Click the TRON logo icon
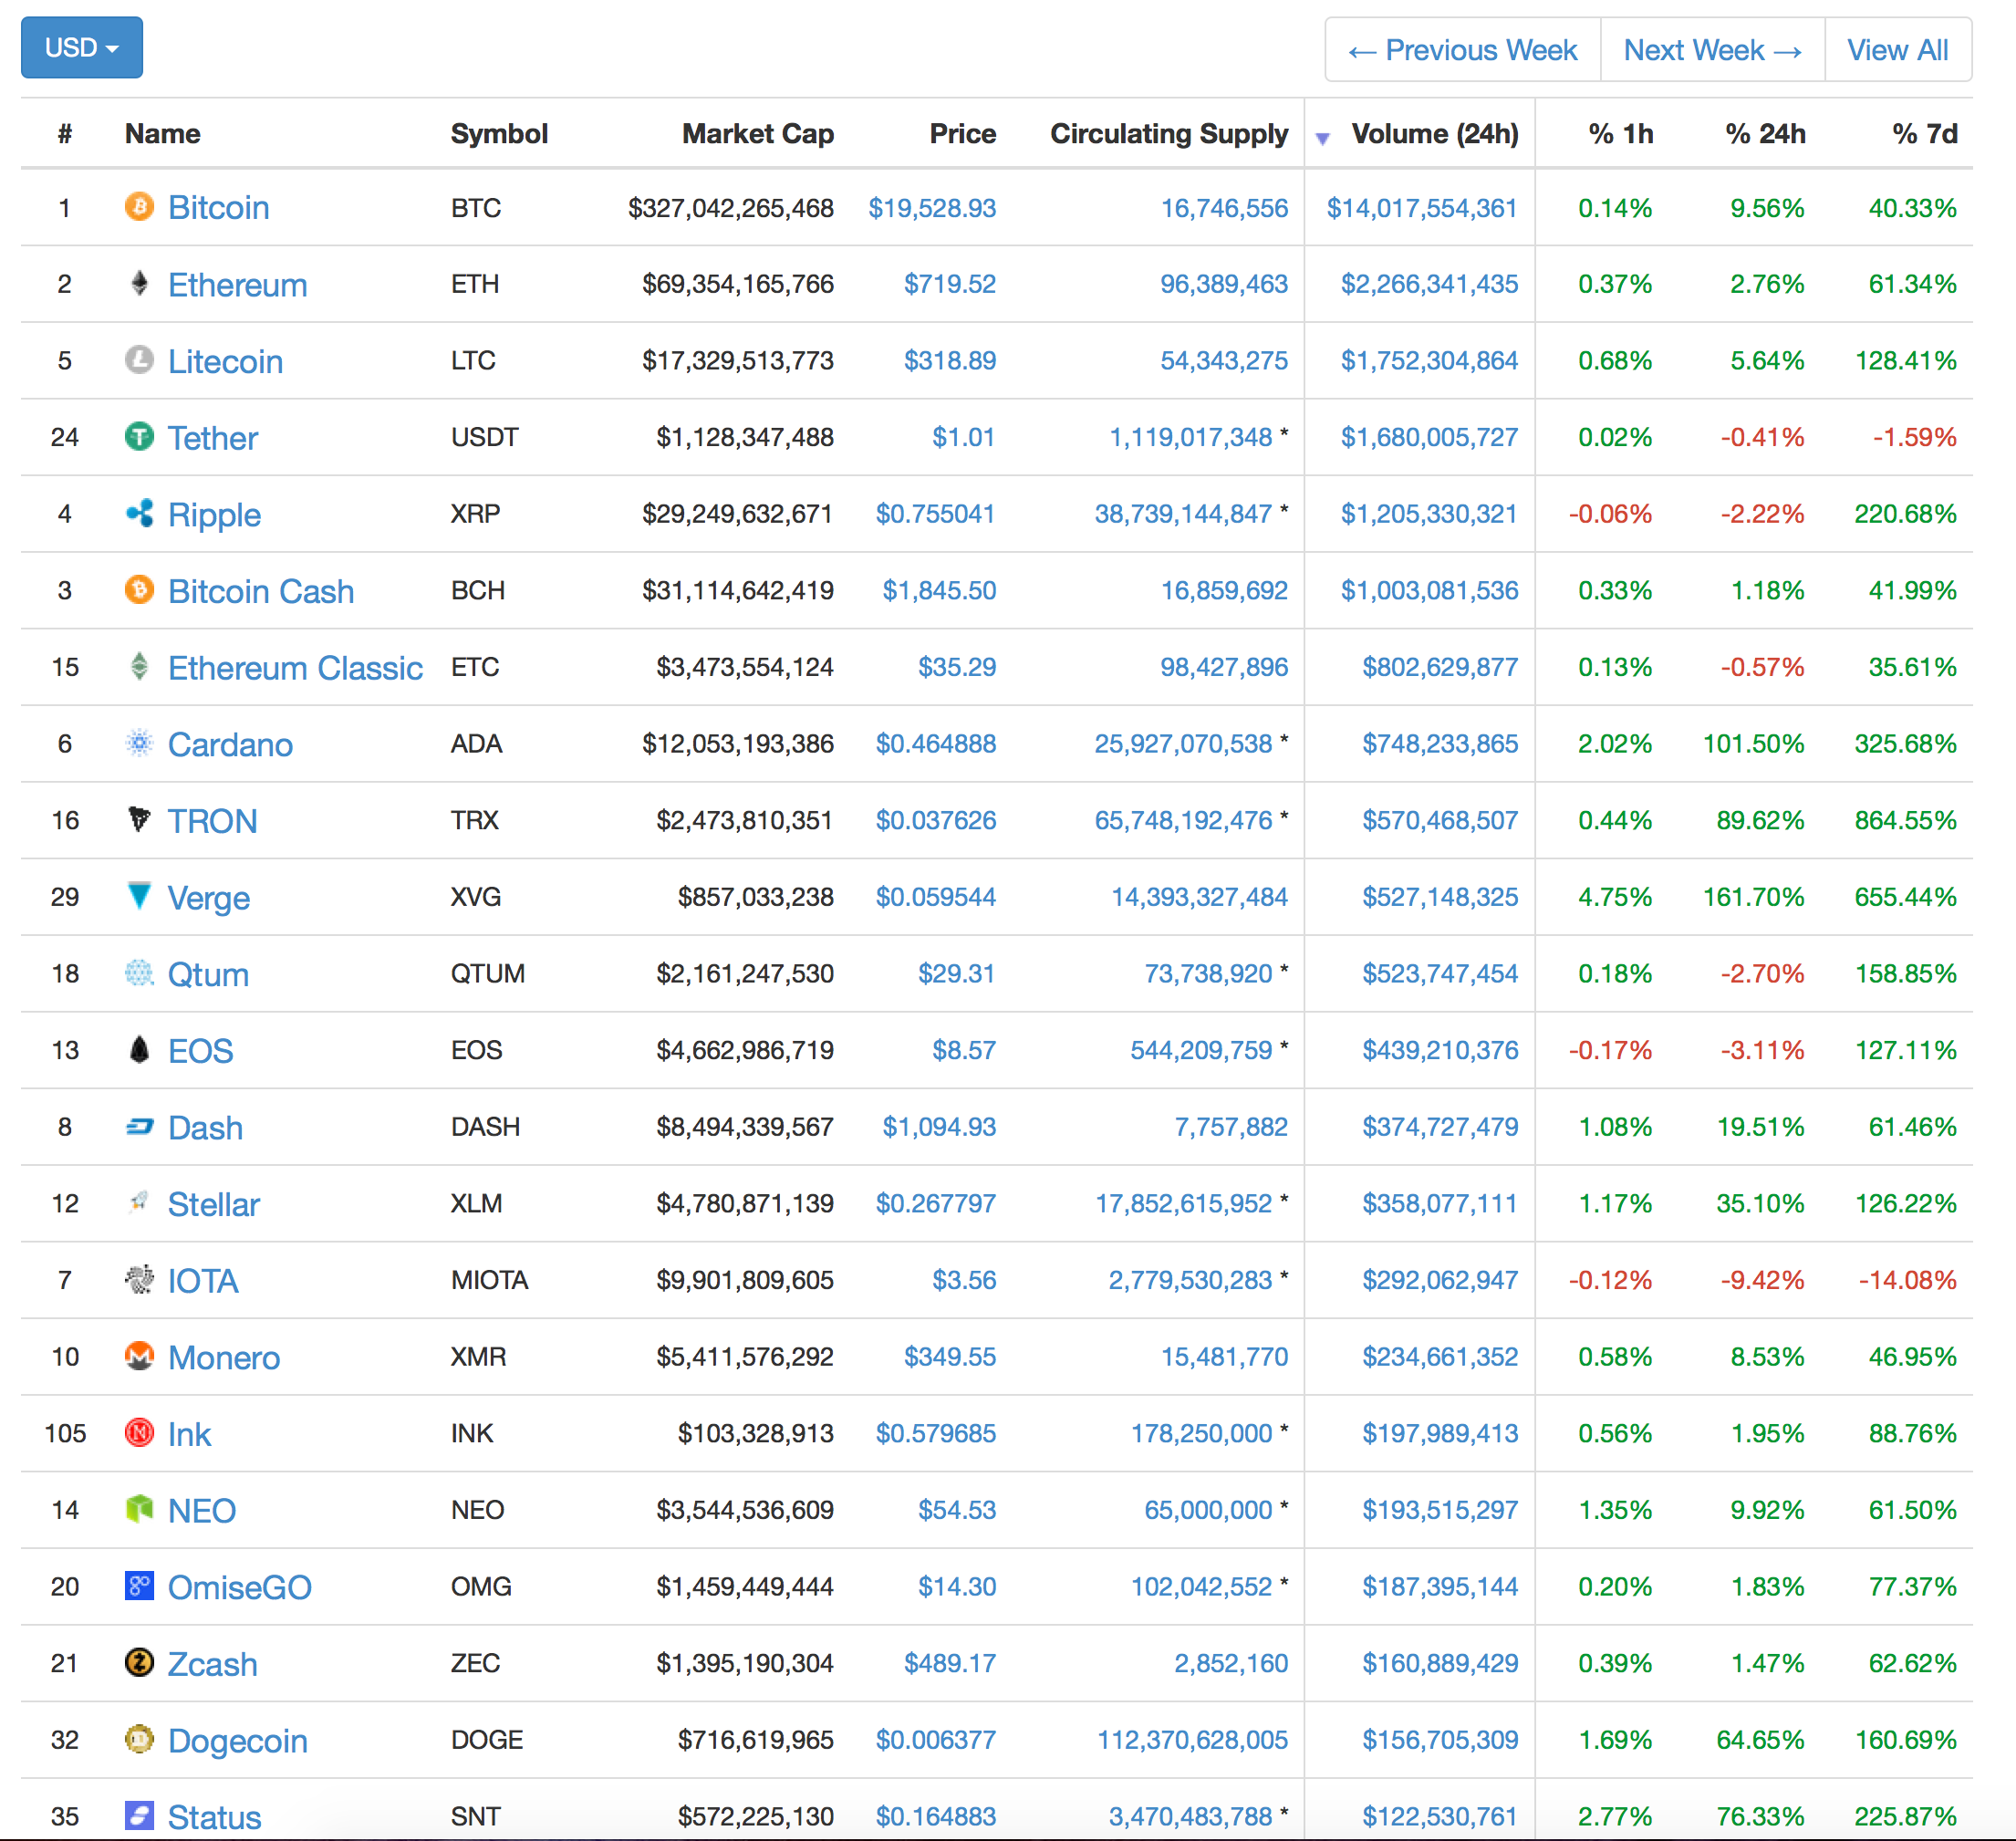The width and height of the screenshot is (2016, 1841). point(139,820)
